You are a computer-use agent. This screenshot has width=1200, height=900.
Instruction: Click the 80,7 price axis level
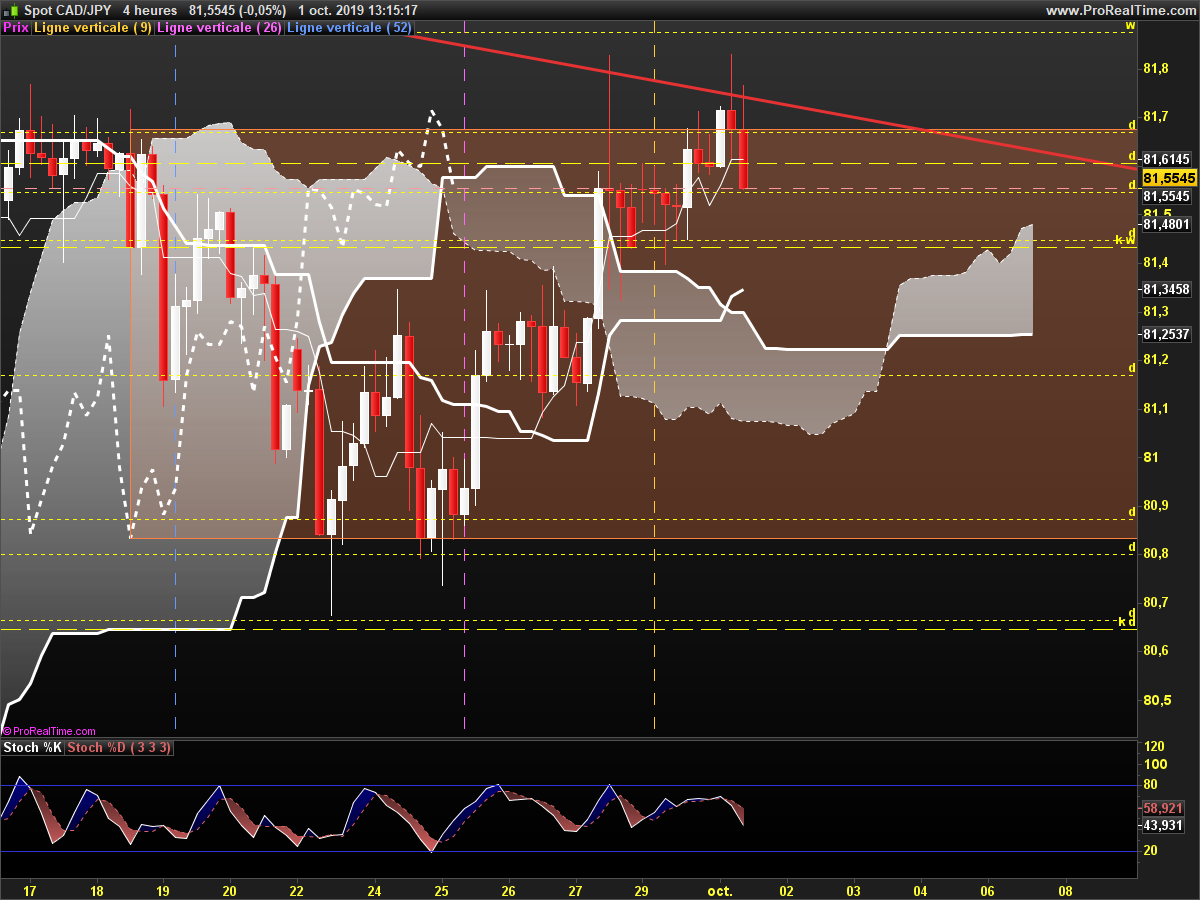[x=1156, y=602]
